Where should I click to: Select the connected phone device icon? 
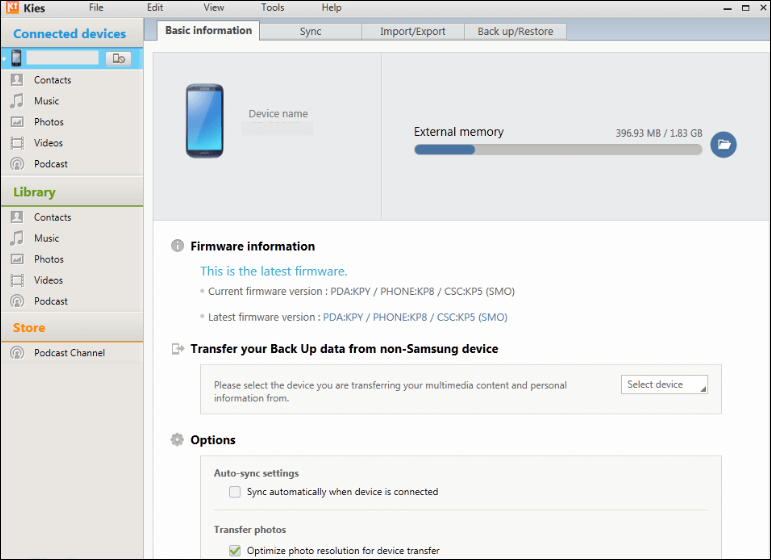16,58
